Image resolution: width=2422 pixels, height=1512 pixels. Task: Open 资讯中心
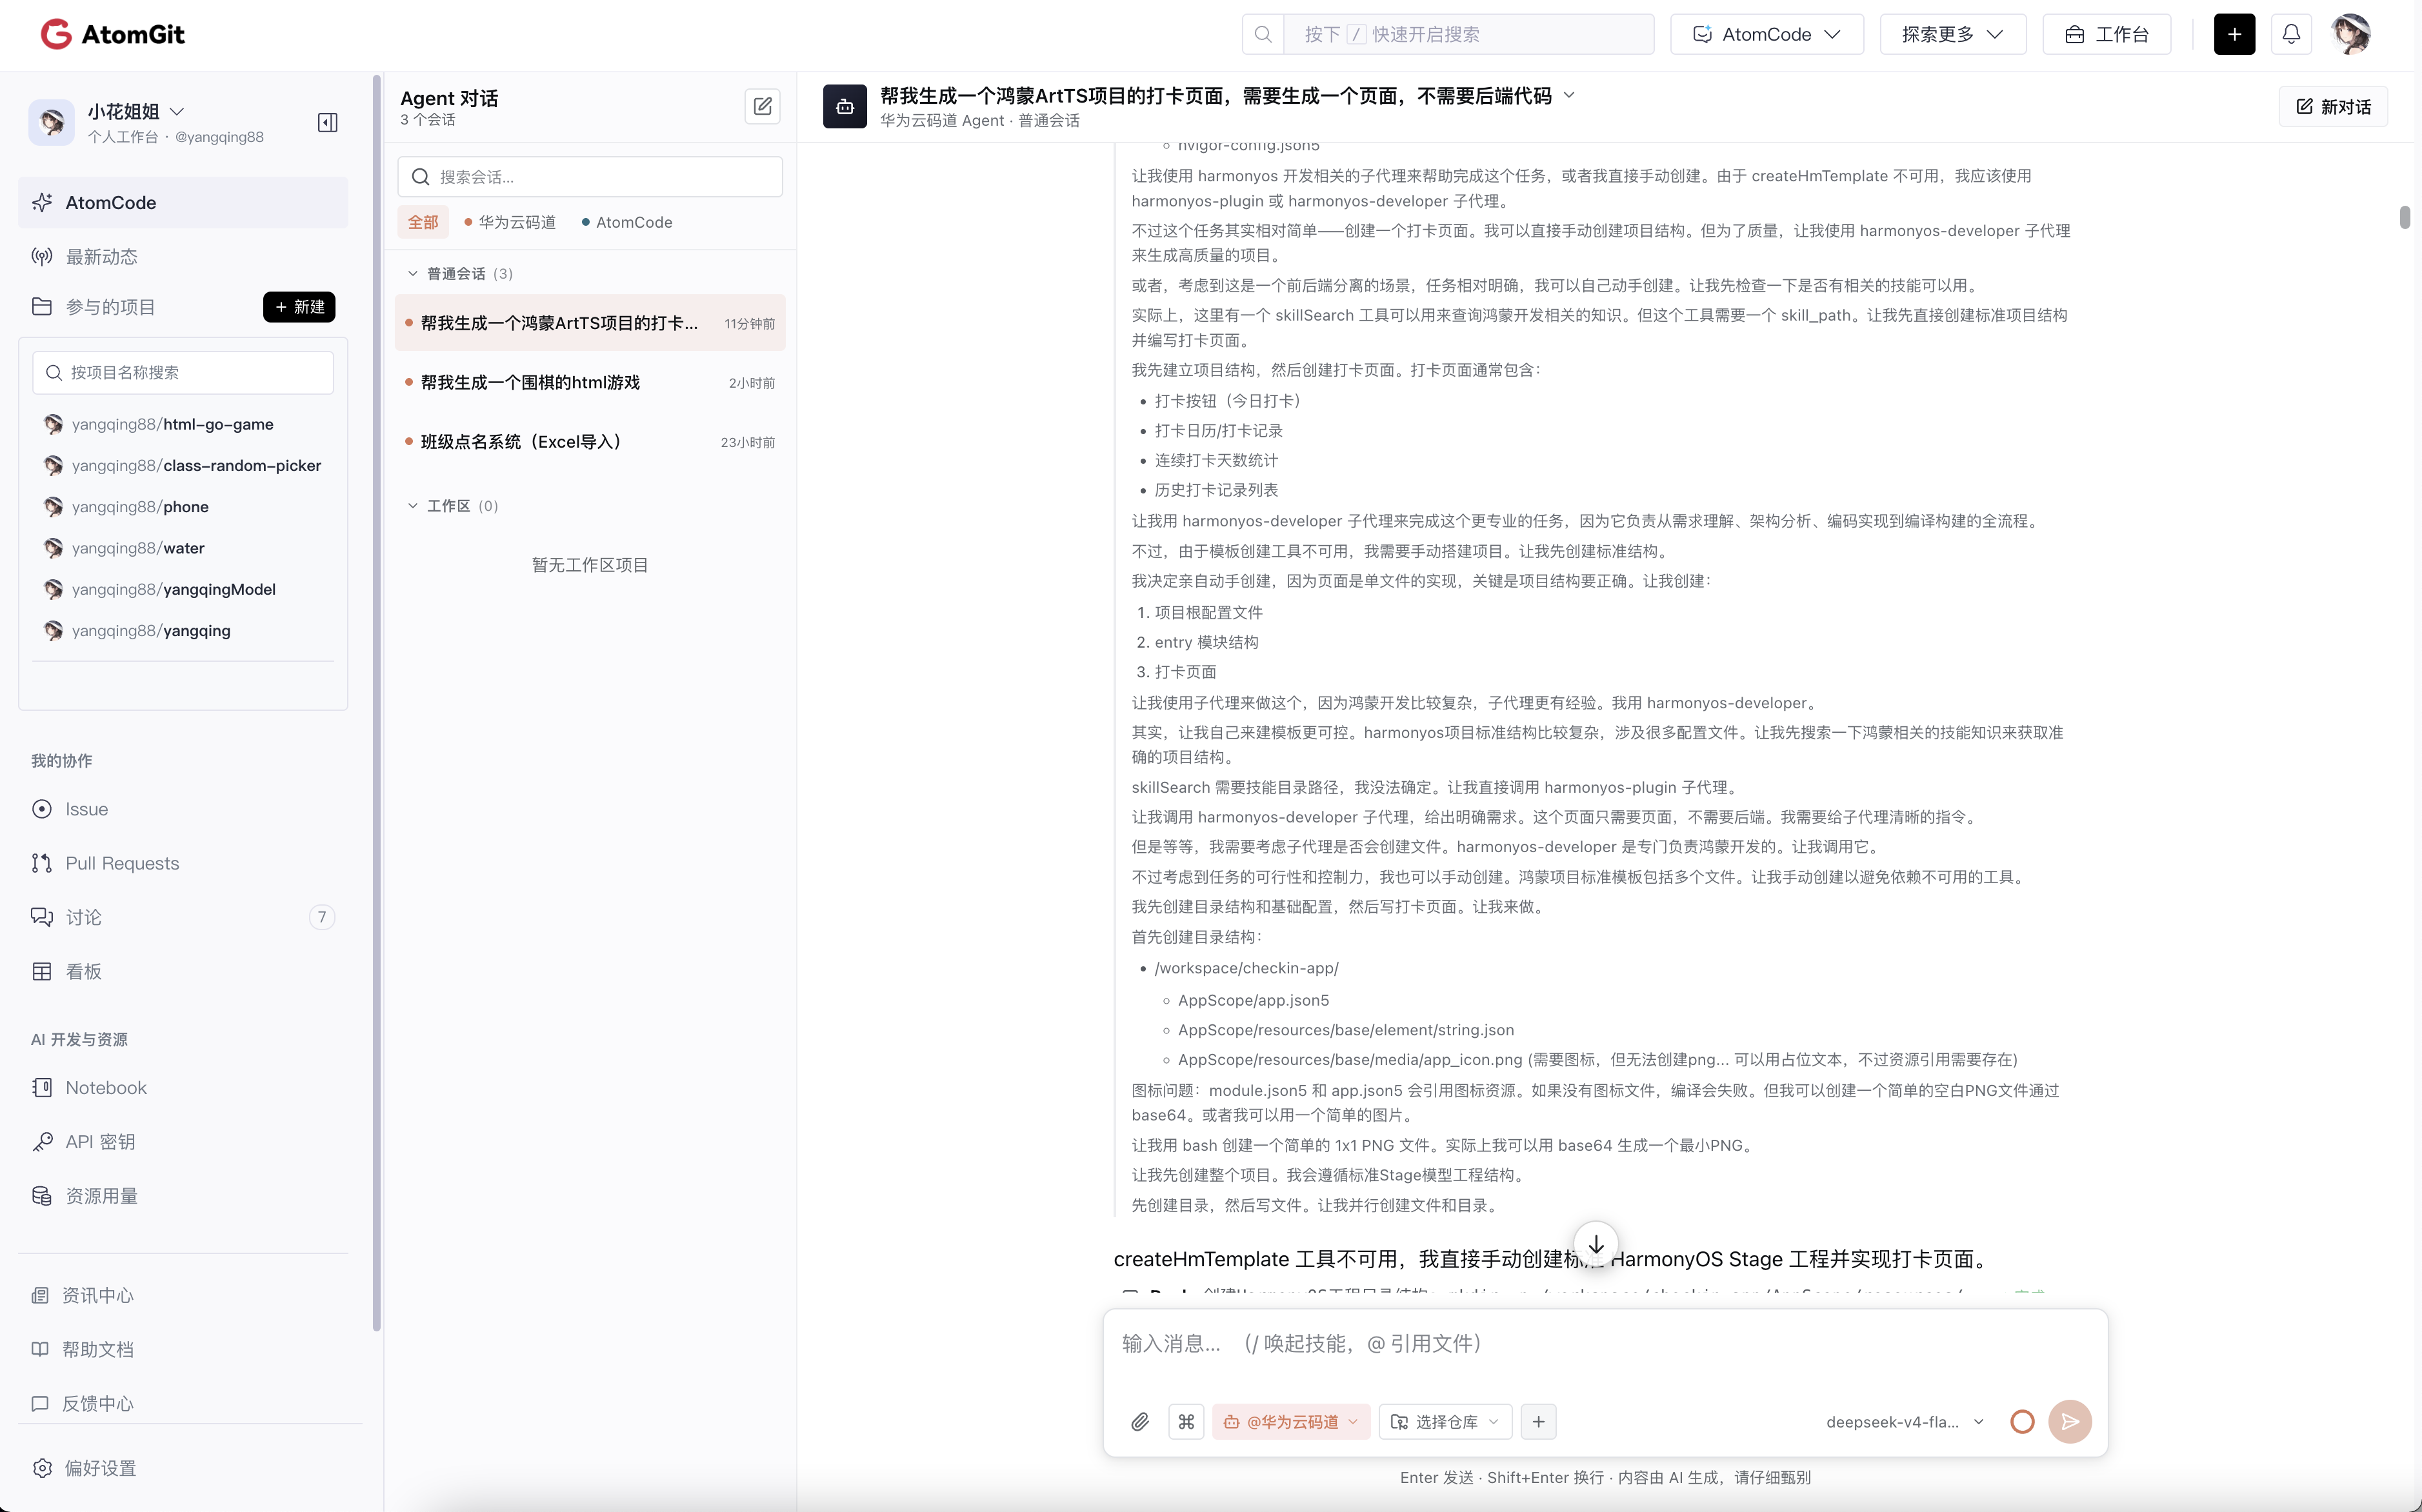click(183, 1295)
